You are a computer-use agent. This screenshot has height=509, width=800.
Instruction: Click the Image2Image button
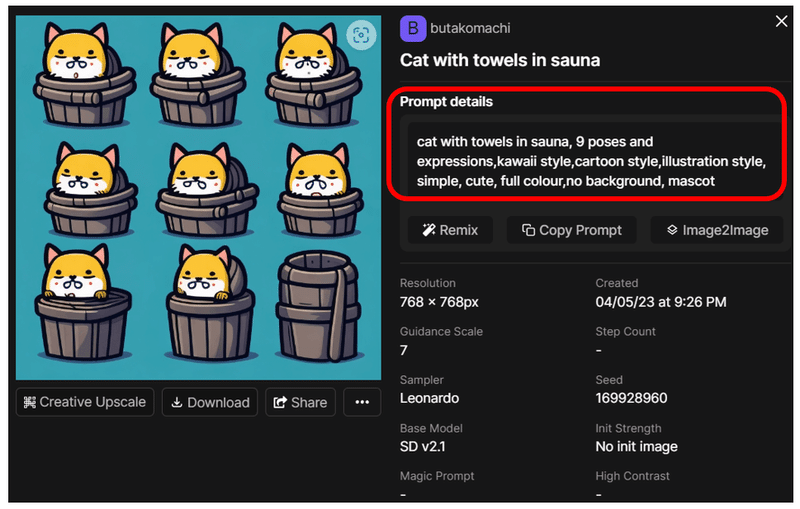click(x=717, y=230)
